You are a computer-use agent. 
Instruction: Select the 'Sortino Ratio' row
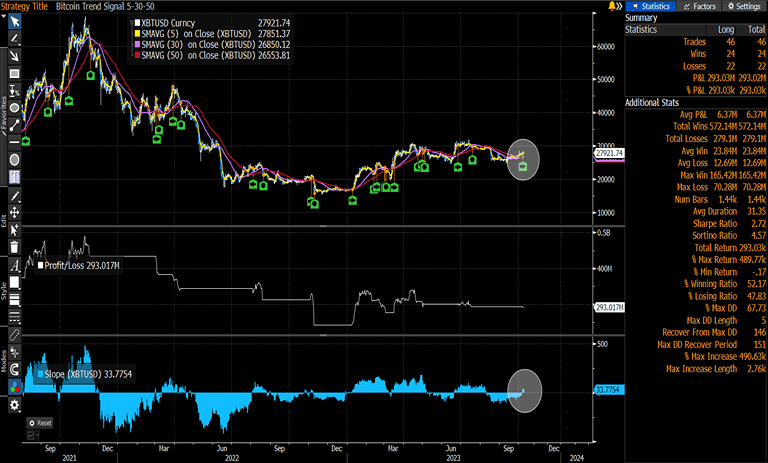[x=696, y=236]
